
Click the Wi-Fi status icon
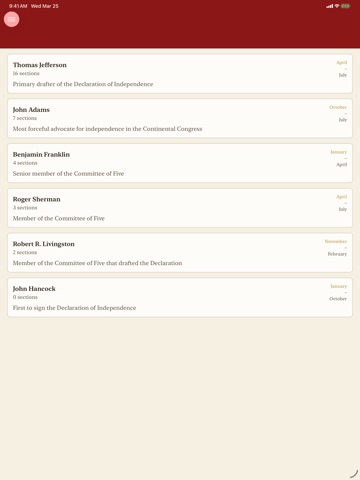click(x=337, y=6)
